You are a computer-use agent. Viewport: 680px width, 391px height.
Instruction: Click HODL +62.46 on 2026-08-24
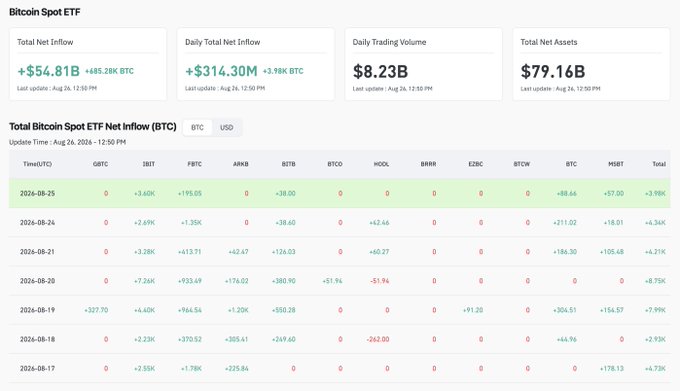coord(379,222)
